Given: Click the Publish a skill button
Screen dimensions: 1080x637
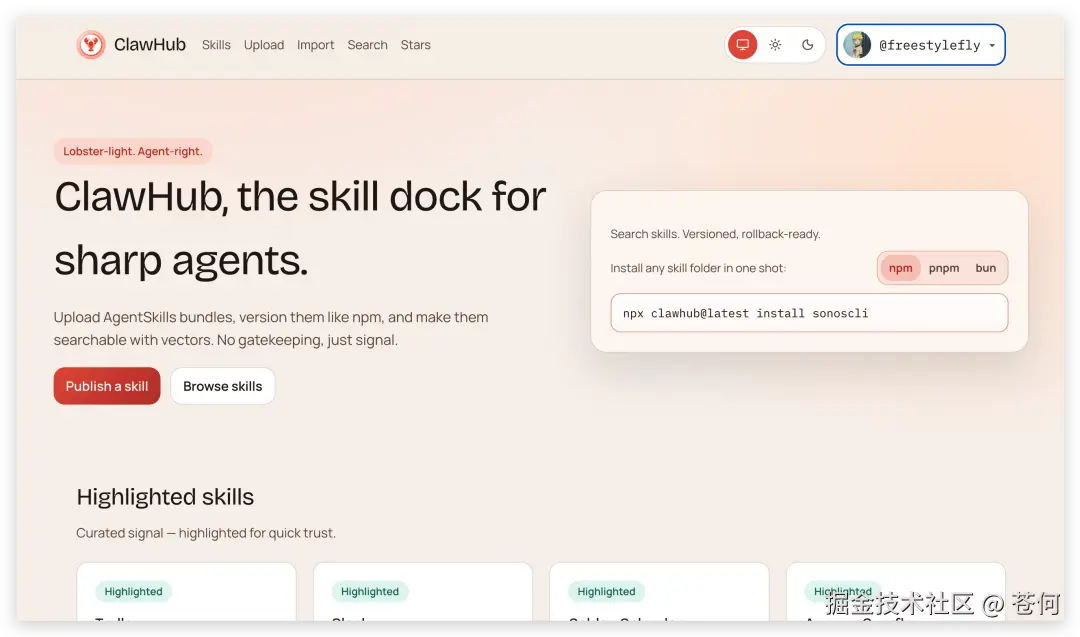Looking at the screenshot, I should [x=107, y=386].
